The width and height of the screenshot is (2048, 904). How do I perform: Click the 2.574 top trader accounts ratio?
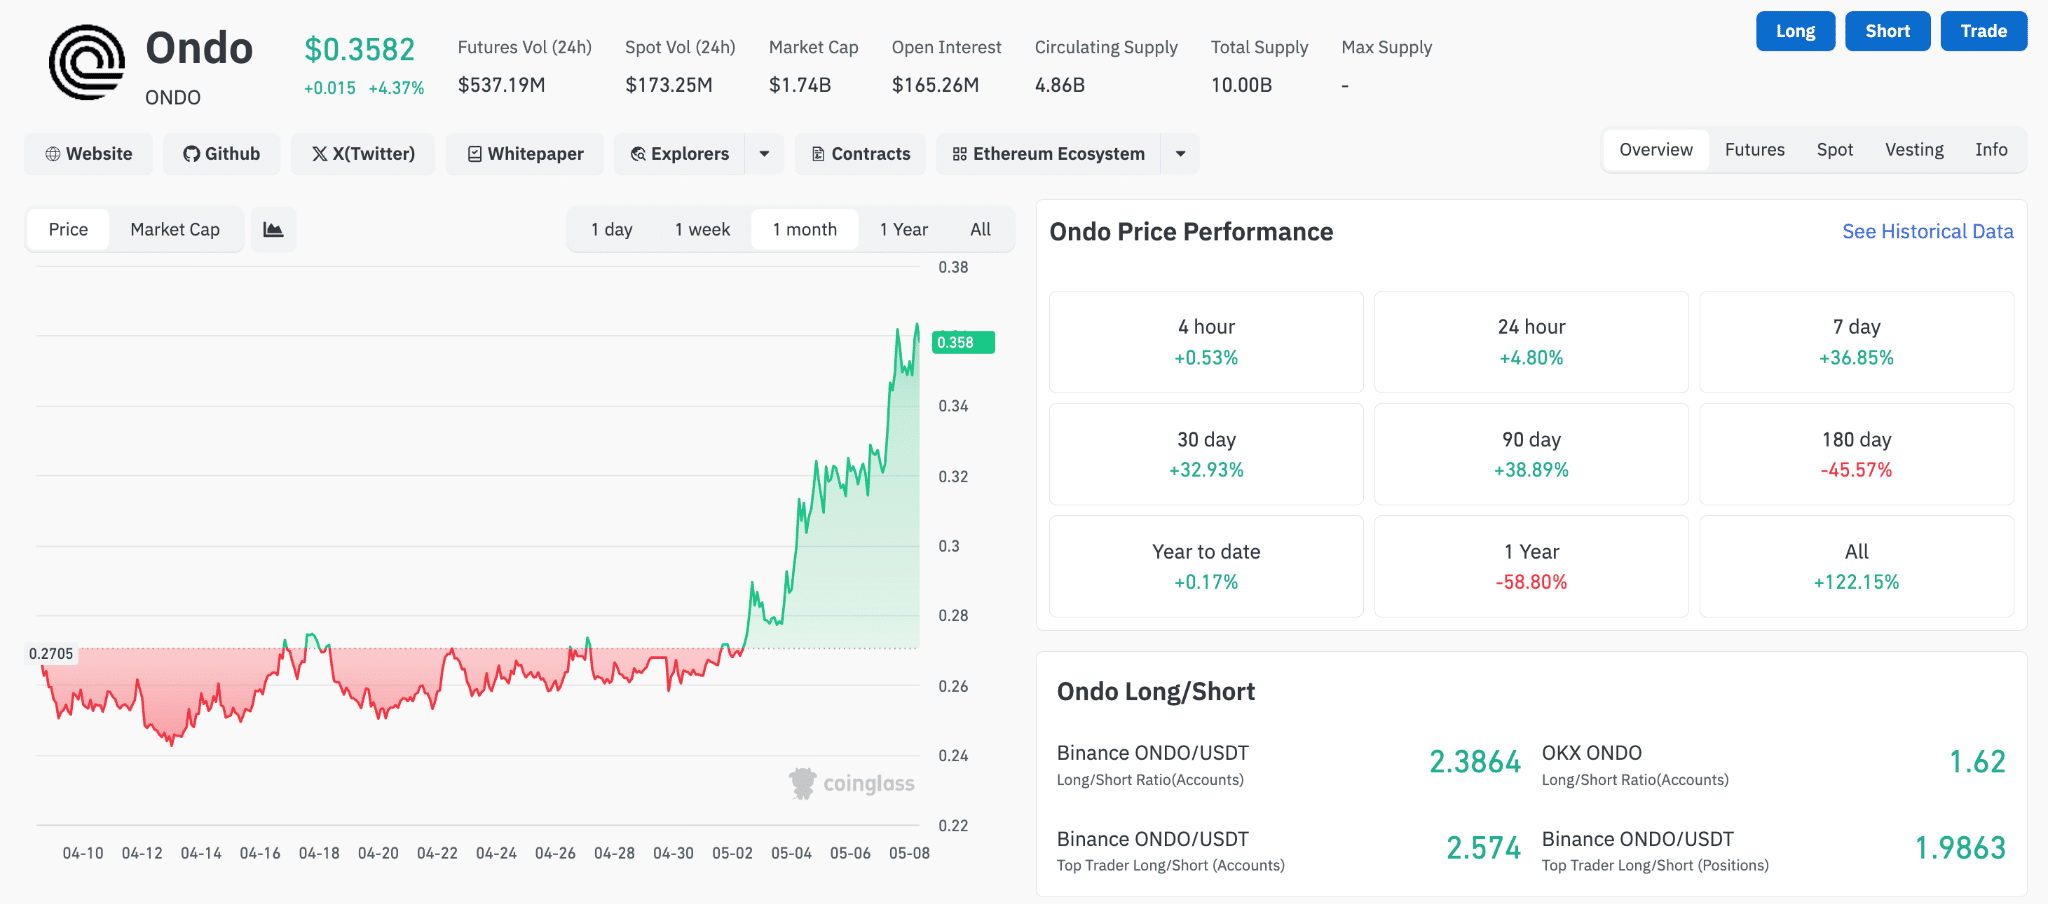click(1483, 848)
